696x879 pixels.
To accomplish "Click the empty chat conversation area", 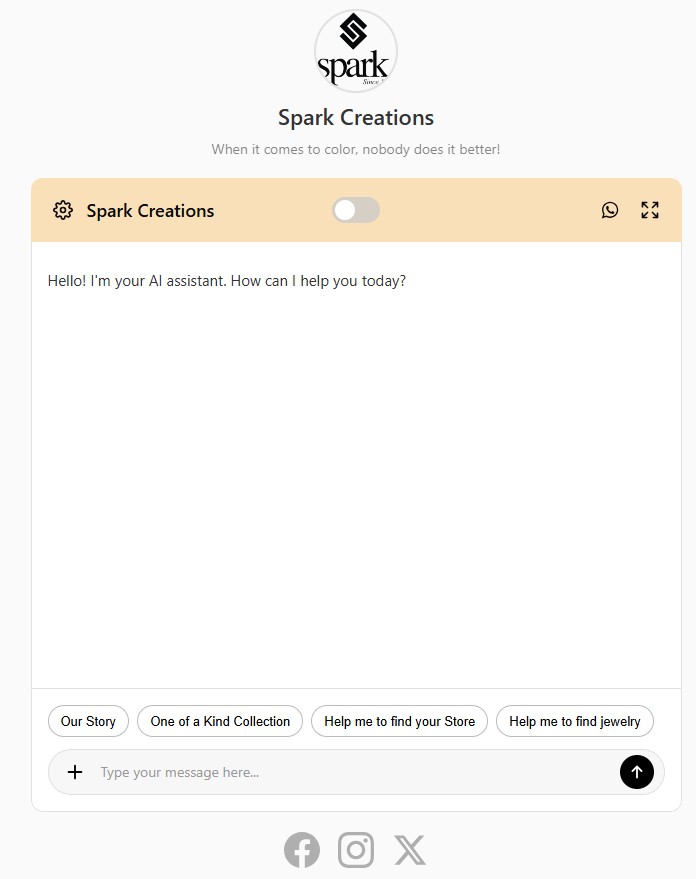I will point(356,480).
